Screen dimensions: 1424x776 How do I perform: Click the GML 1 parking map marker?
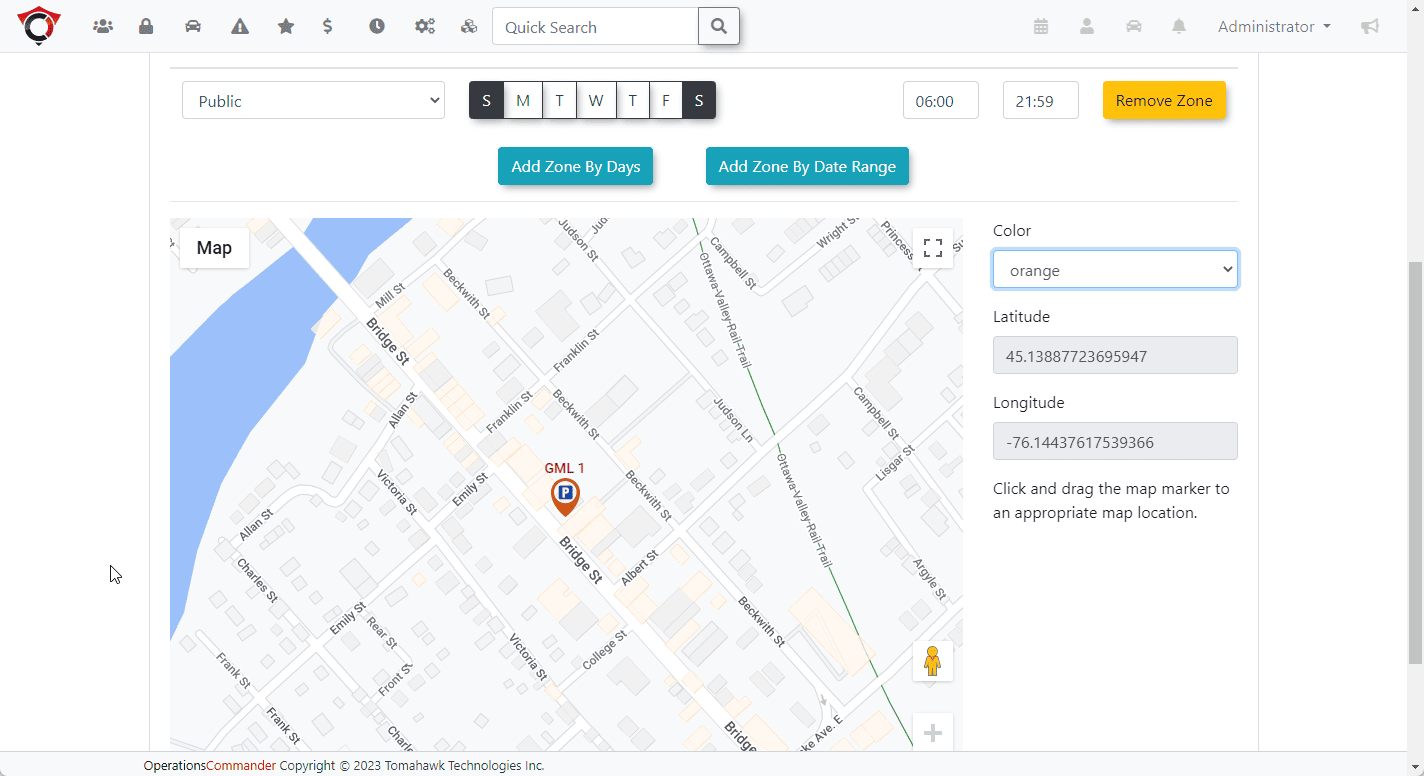tap(565, 495)
